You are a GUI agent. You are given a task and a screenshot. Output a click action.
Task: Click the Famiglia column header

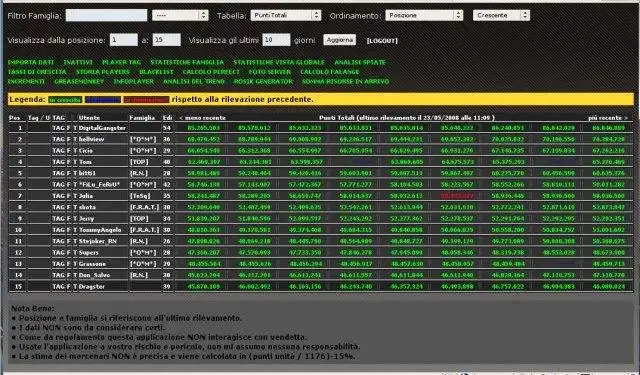[x=142, y=118]
